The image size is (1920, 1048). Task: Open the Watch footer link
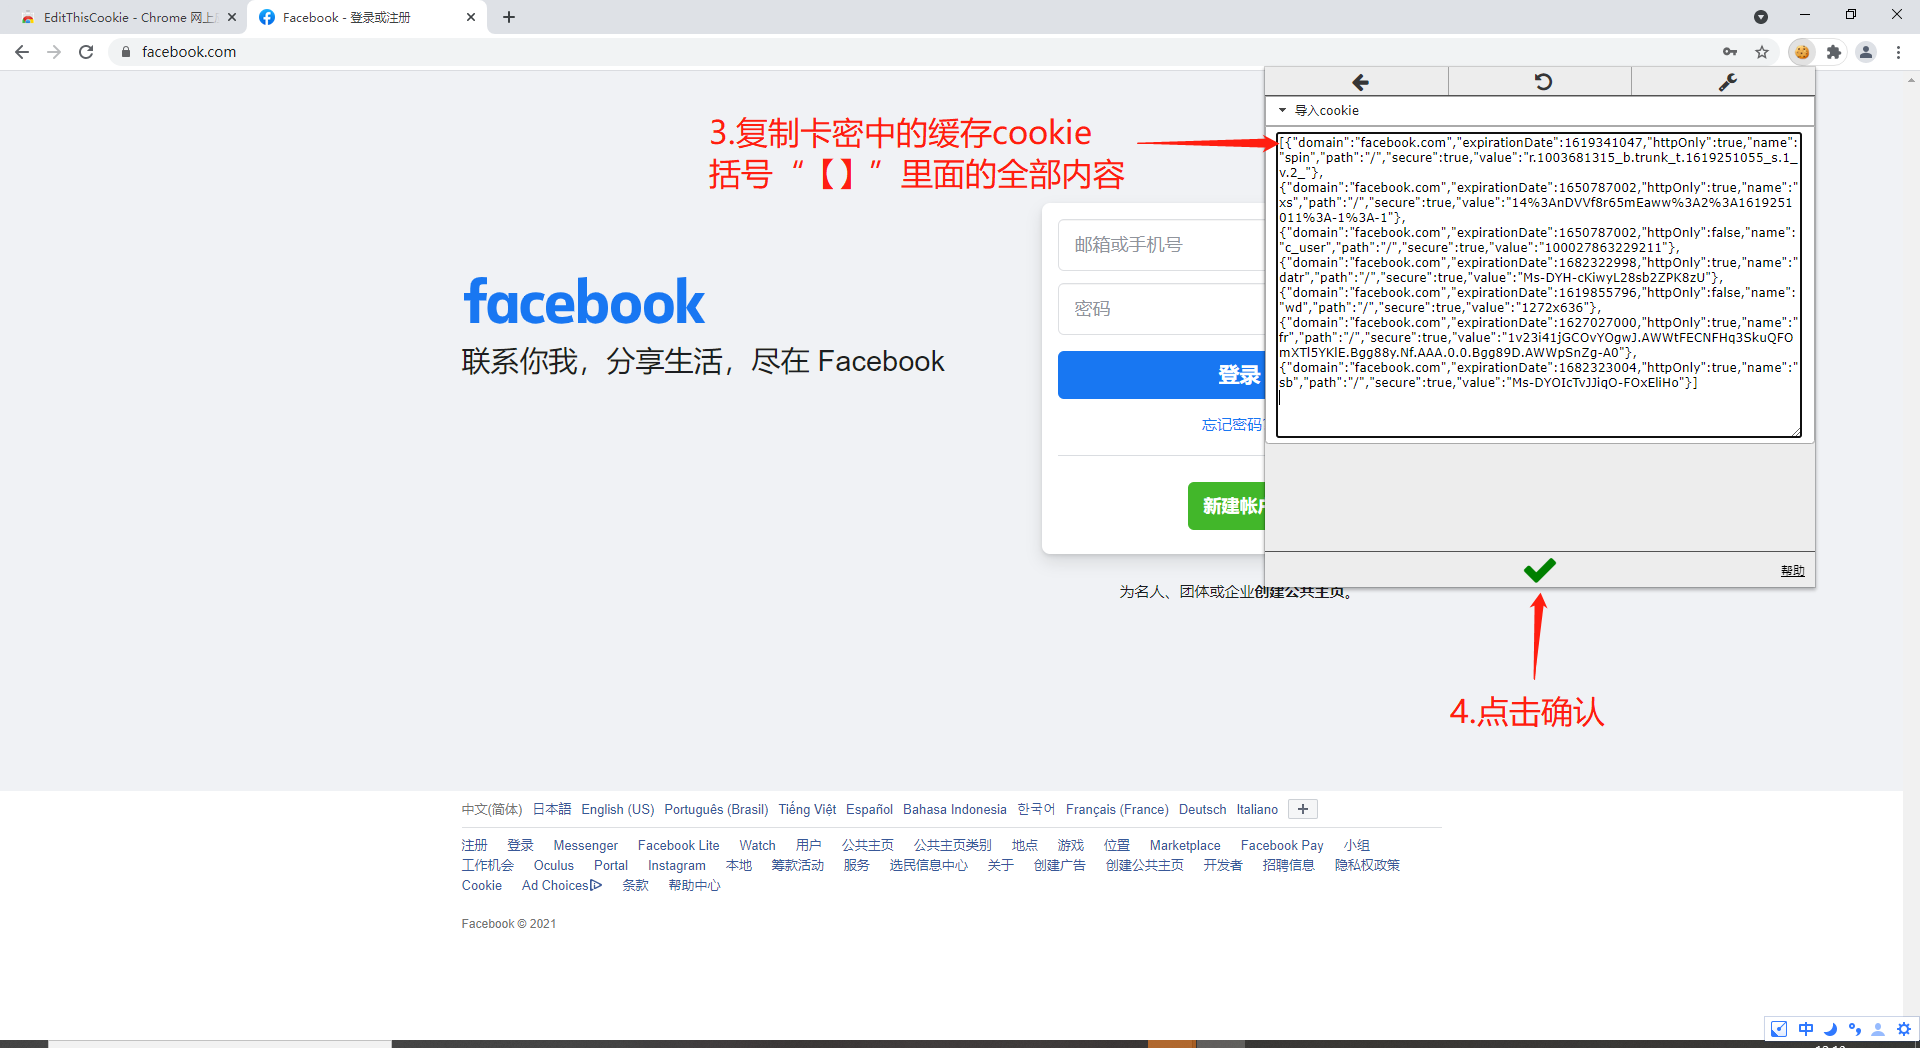(x=757, y=845)
